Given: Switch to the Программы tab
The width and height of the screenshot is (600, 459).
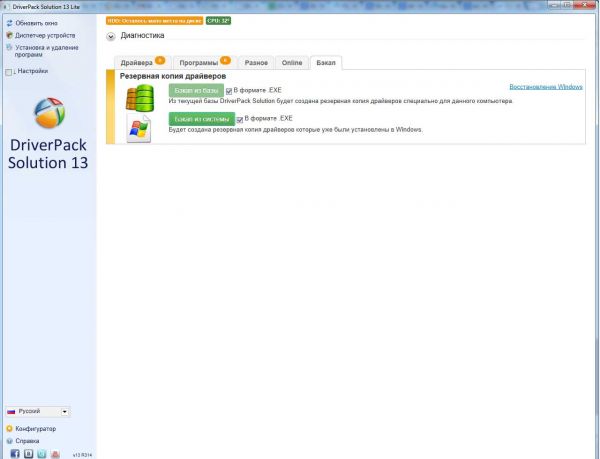Looking at the screenshot, I should point(205,63).
